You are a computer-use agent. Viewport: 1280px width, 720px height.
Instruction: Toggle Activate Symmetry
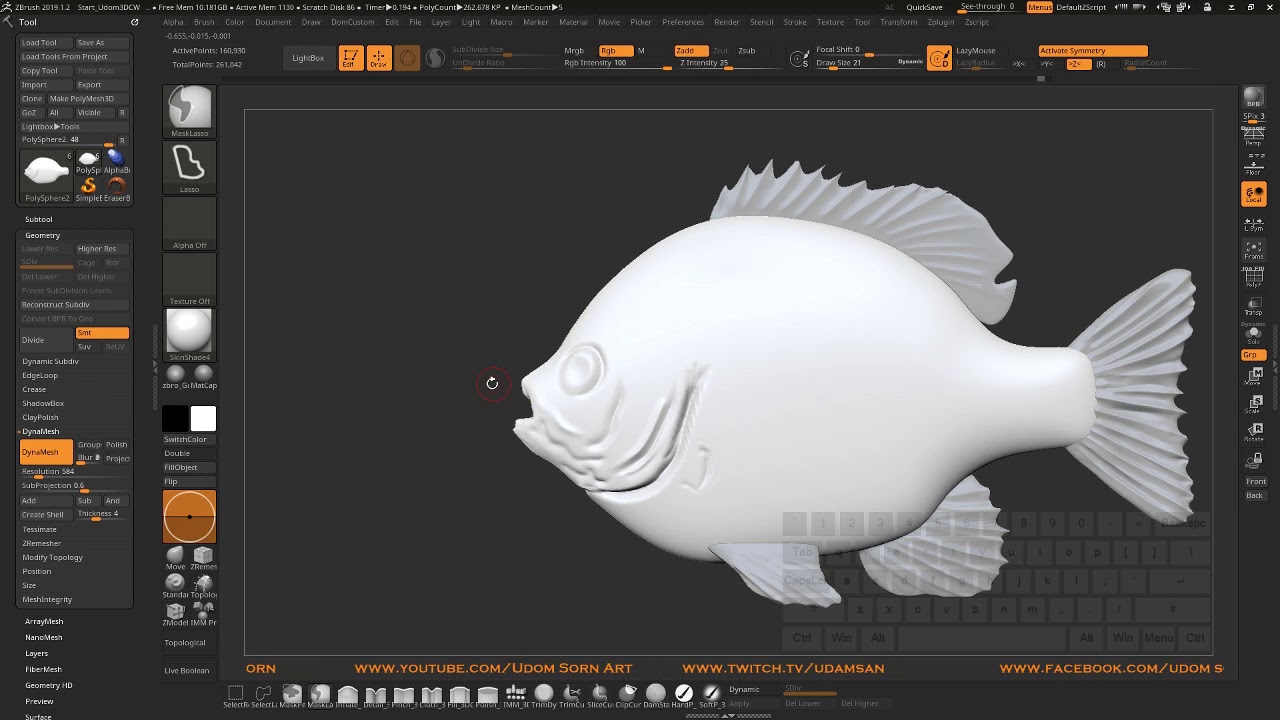point(1092,50)
